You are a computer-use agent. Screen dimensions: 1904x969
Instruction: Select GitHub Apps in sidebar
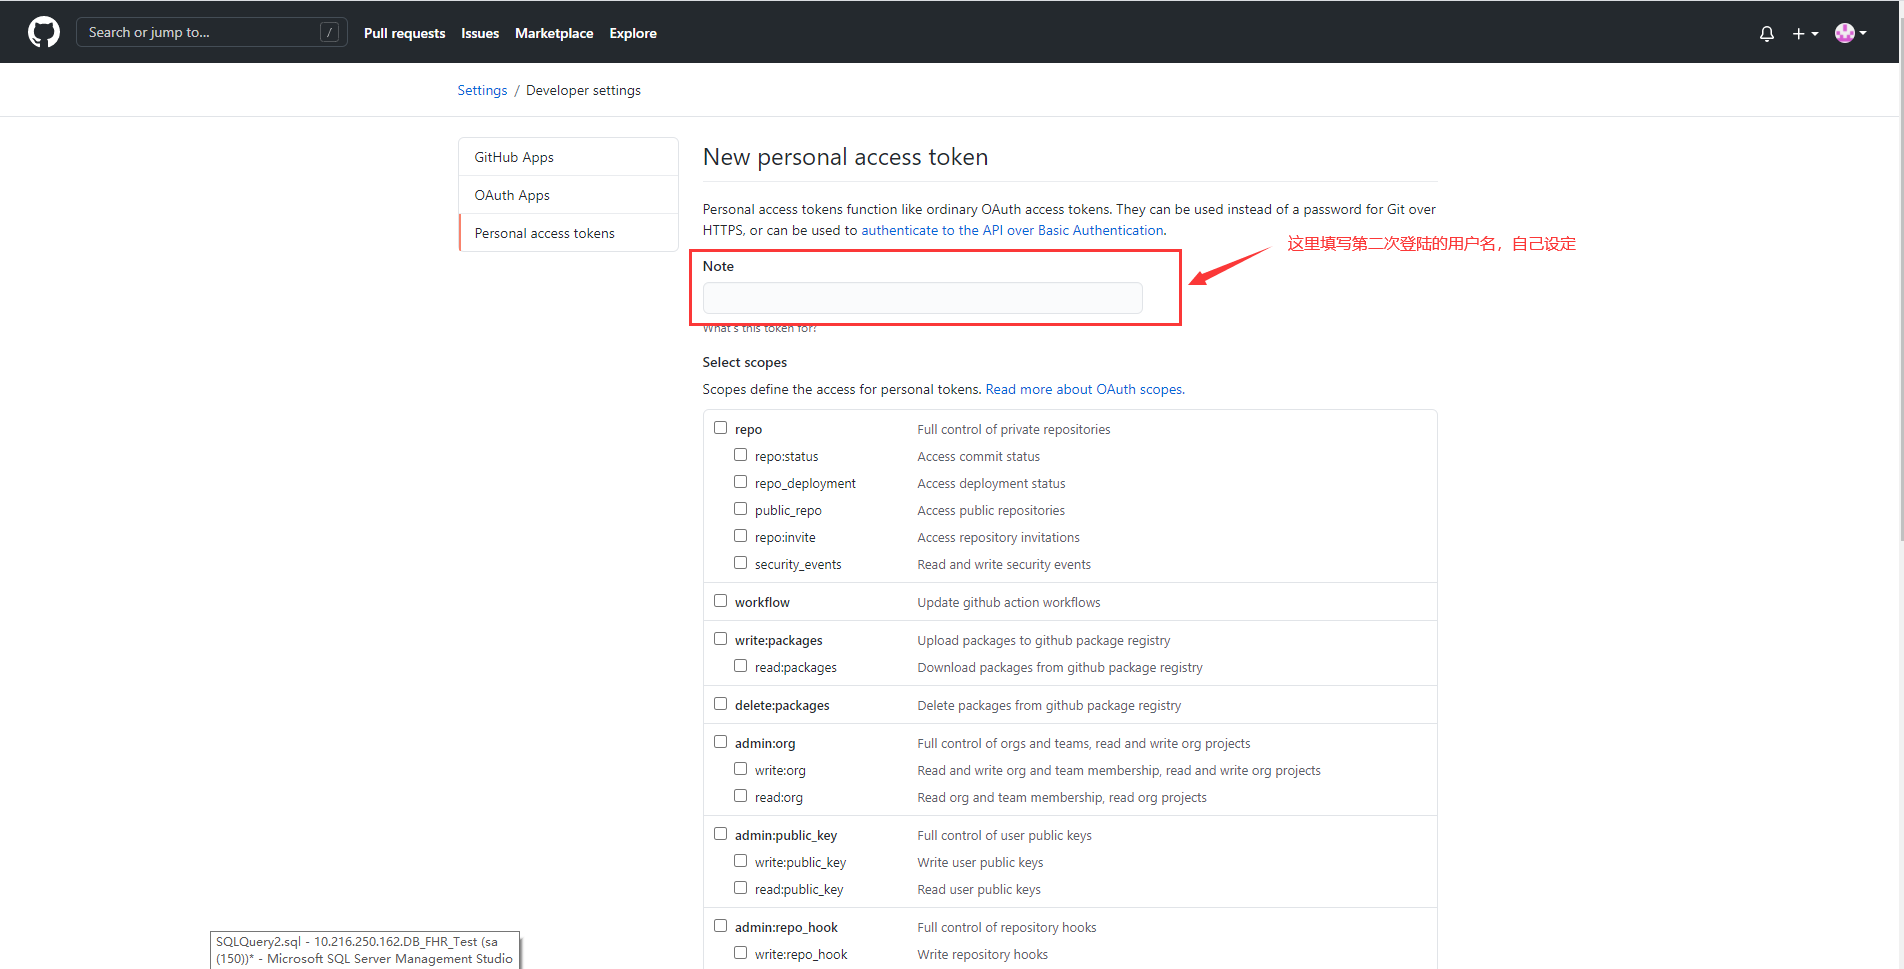568,157
